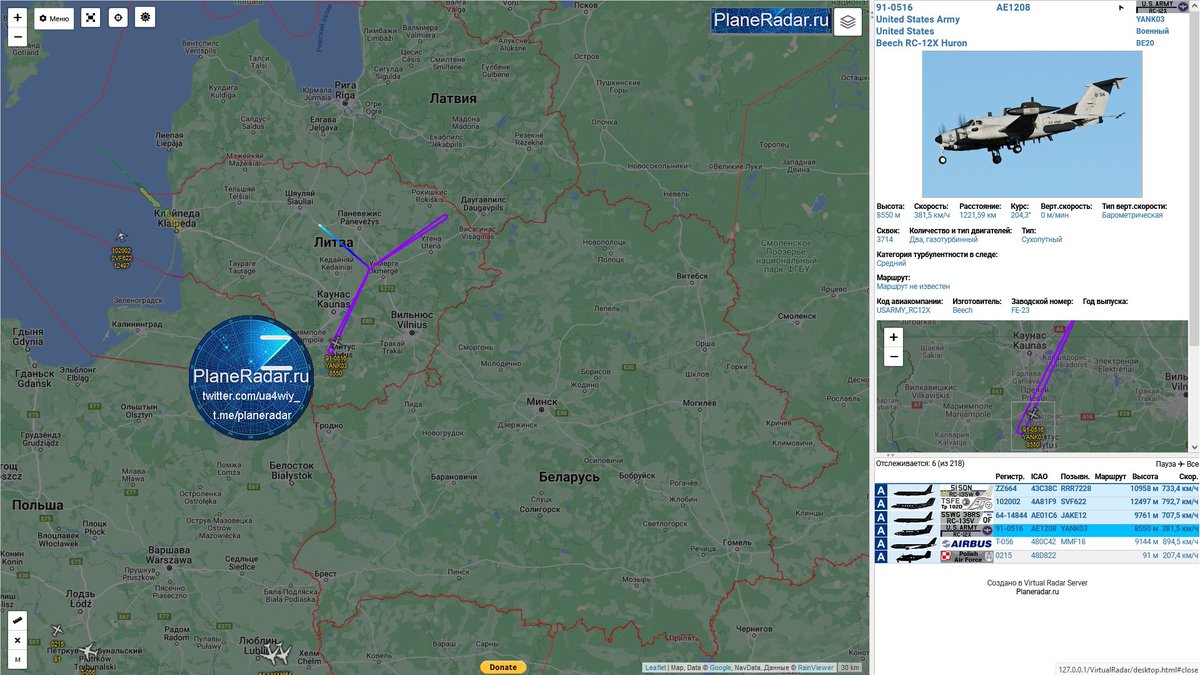Select the 0215 Polish Air Force row

(x=1037, y=556)
